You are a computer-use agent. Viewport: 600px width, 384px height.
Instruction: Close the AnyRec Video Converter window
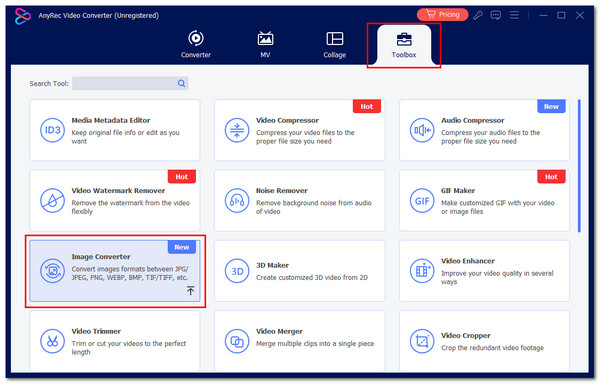[x=580, y=15]
